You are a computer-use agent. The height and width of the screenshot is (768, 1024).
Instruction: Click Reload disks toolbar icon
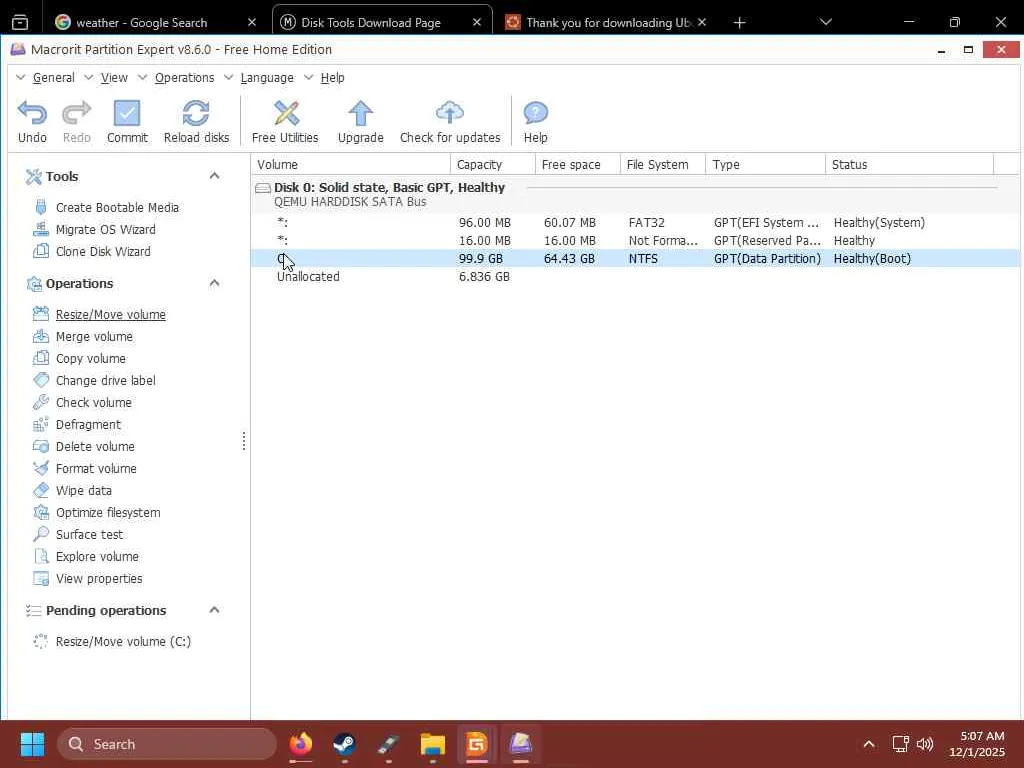[x=196, y=114]
